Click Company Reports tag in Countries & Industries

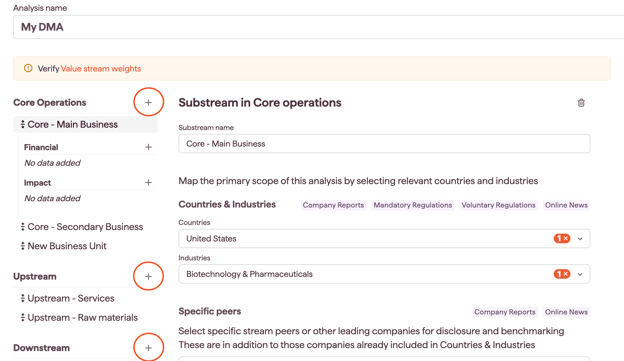pyautogui.click(x=333, y=205)
